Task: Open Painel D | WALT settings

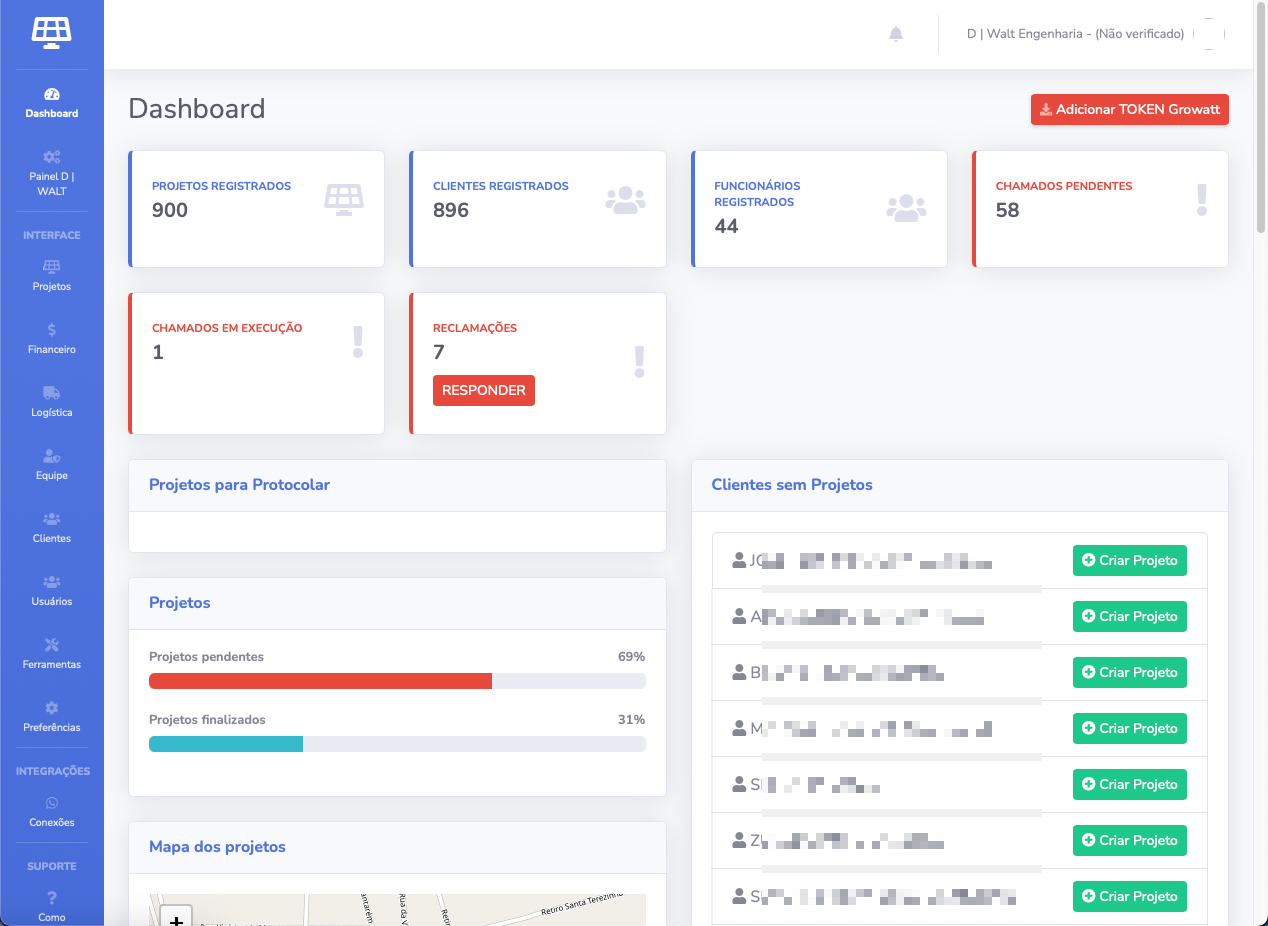Action: coord(52,172)
